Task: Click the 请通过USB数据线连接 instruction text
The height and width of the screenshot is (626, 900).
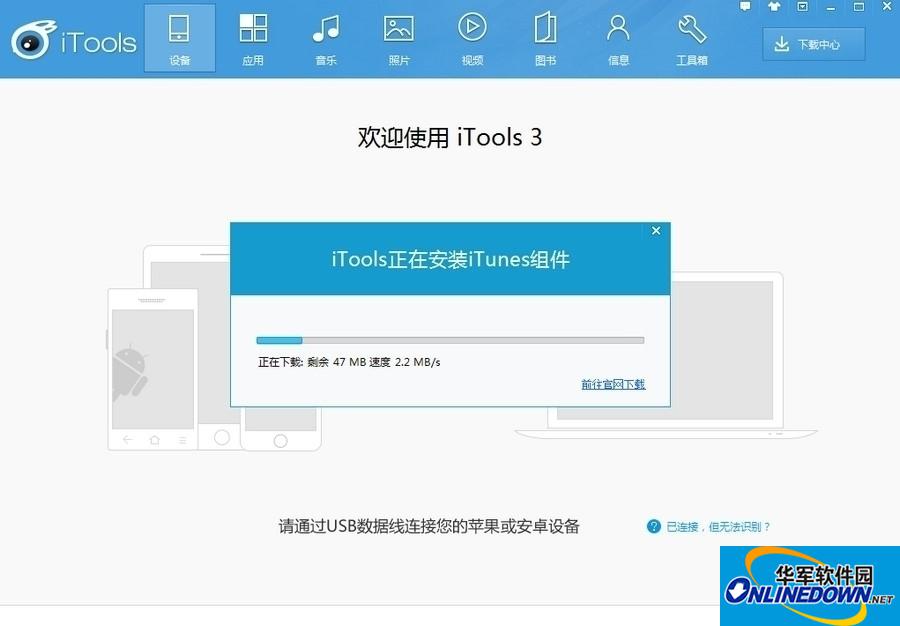Action: 429,526
